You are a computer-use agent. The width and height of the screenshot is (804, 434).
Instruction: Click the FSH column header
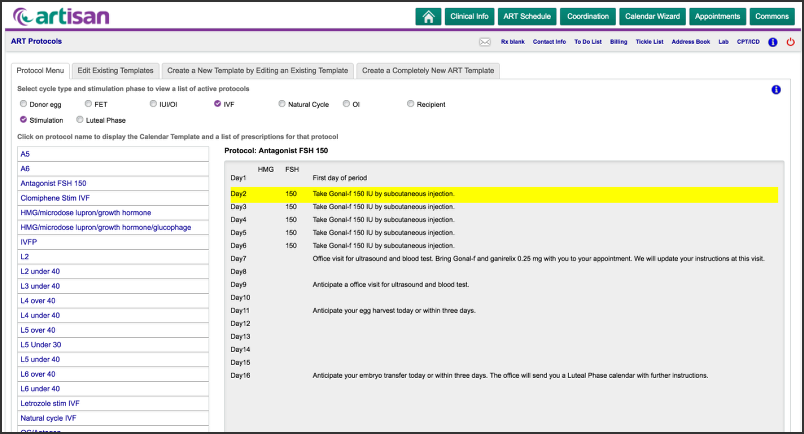point(292,169)
